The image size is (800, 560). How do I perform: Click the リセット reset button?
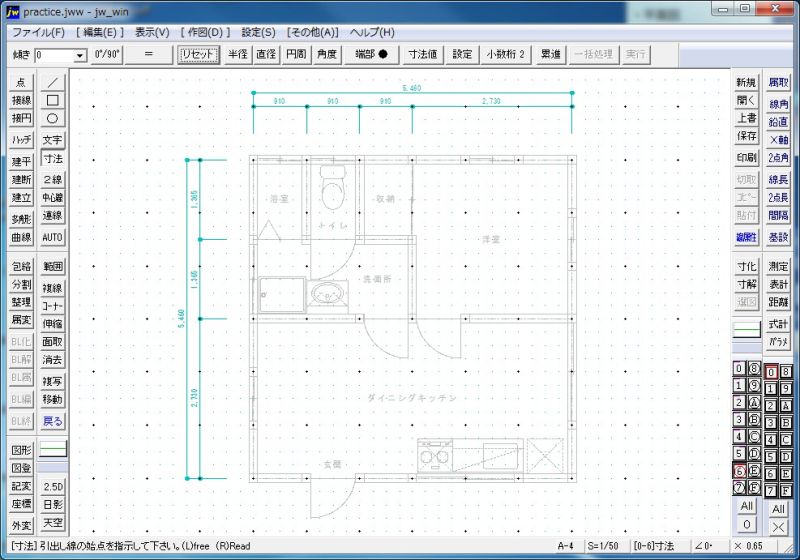(x=198, y=54)
